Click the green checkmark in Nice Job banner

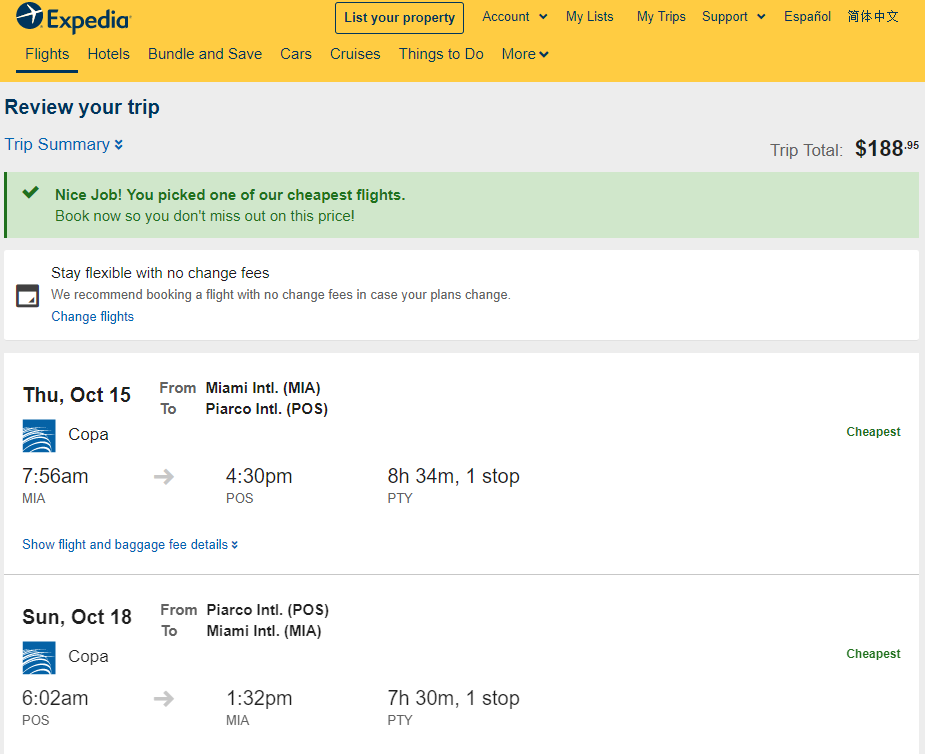31,192
